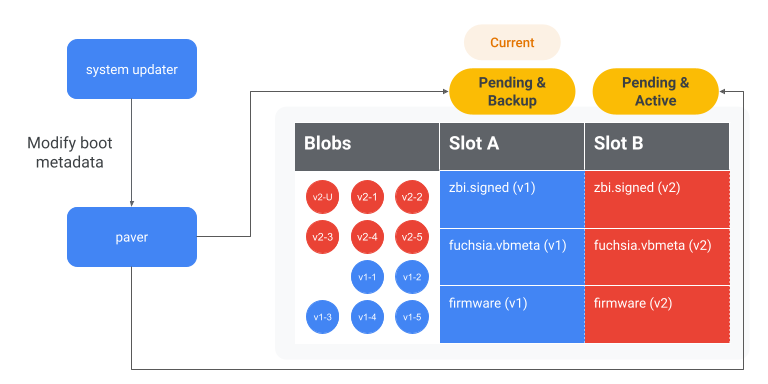Select the v2-1 blob circle
Screen dimensions: 768x384
tap(367, 197)
